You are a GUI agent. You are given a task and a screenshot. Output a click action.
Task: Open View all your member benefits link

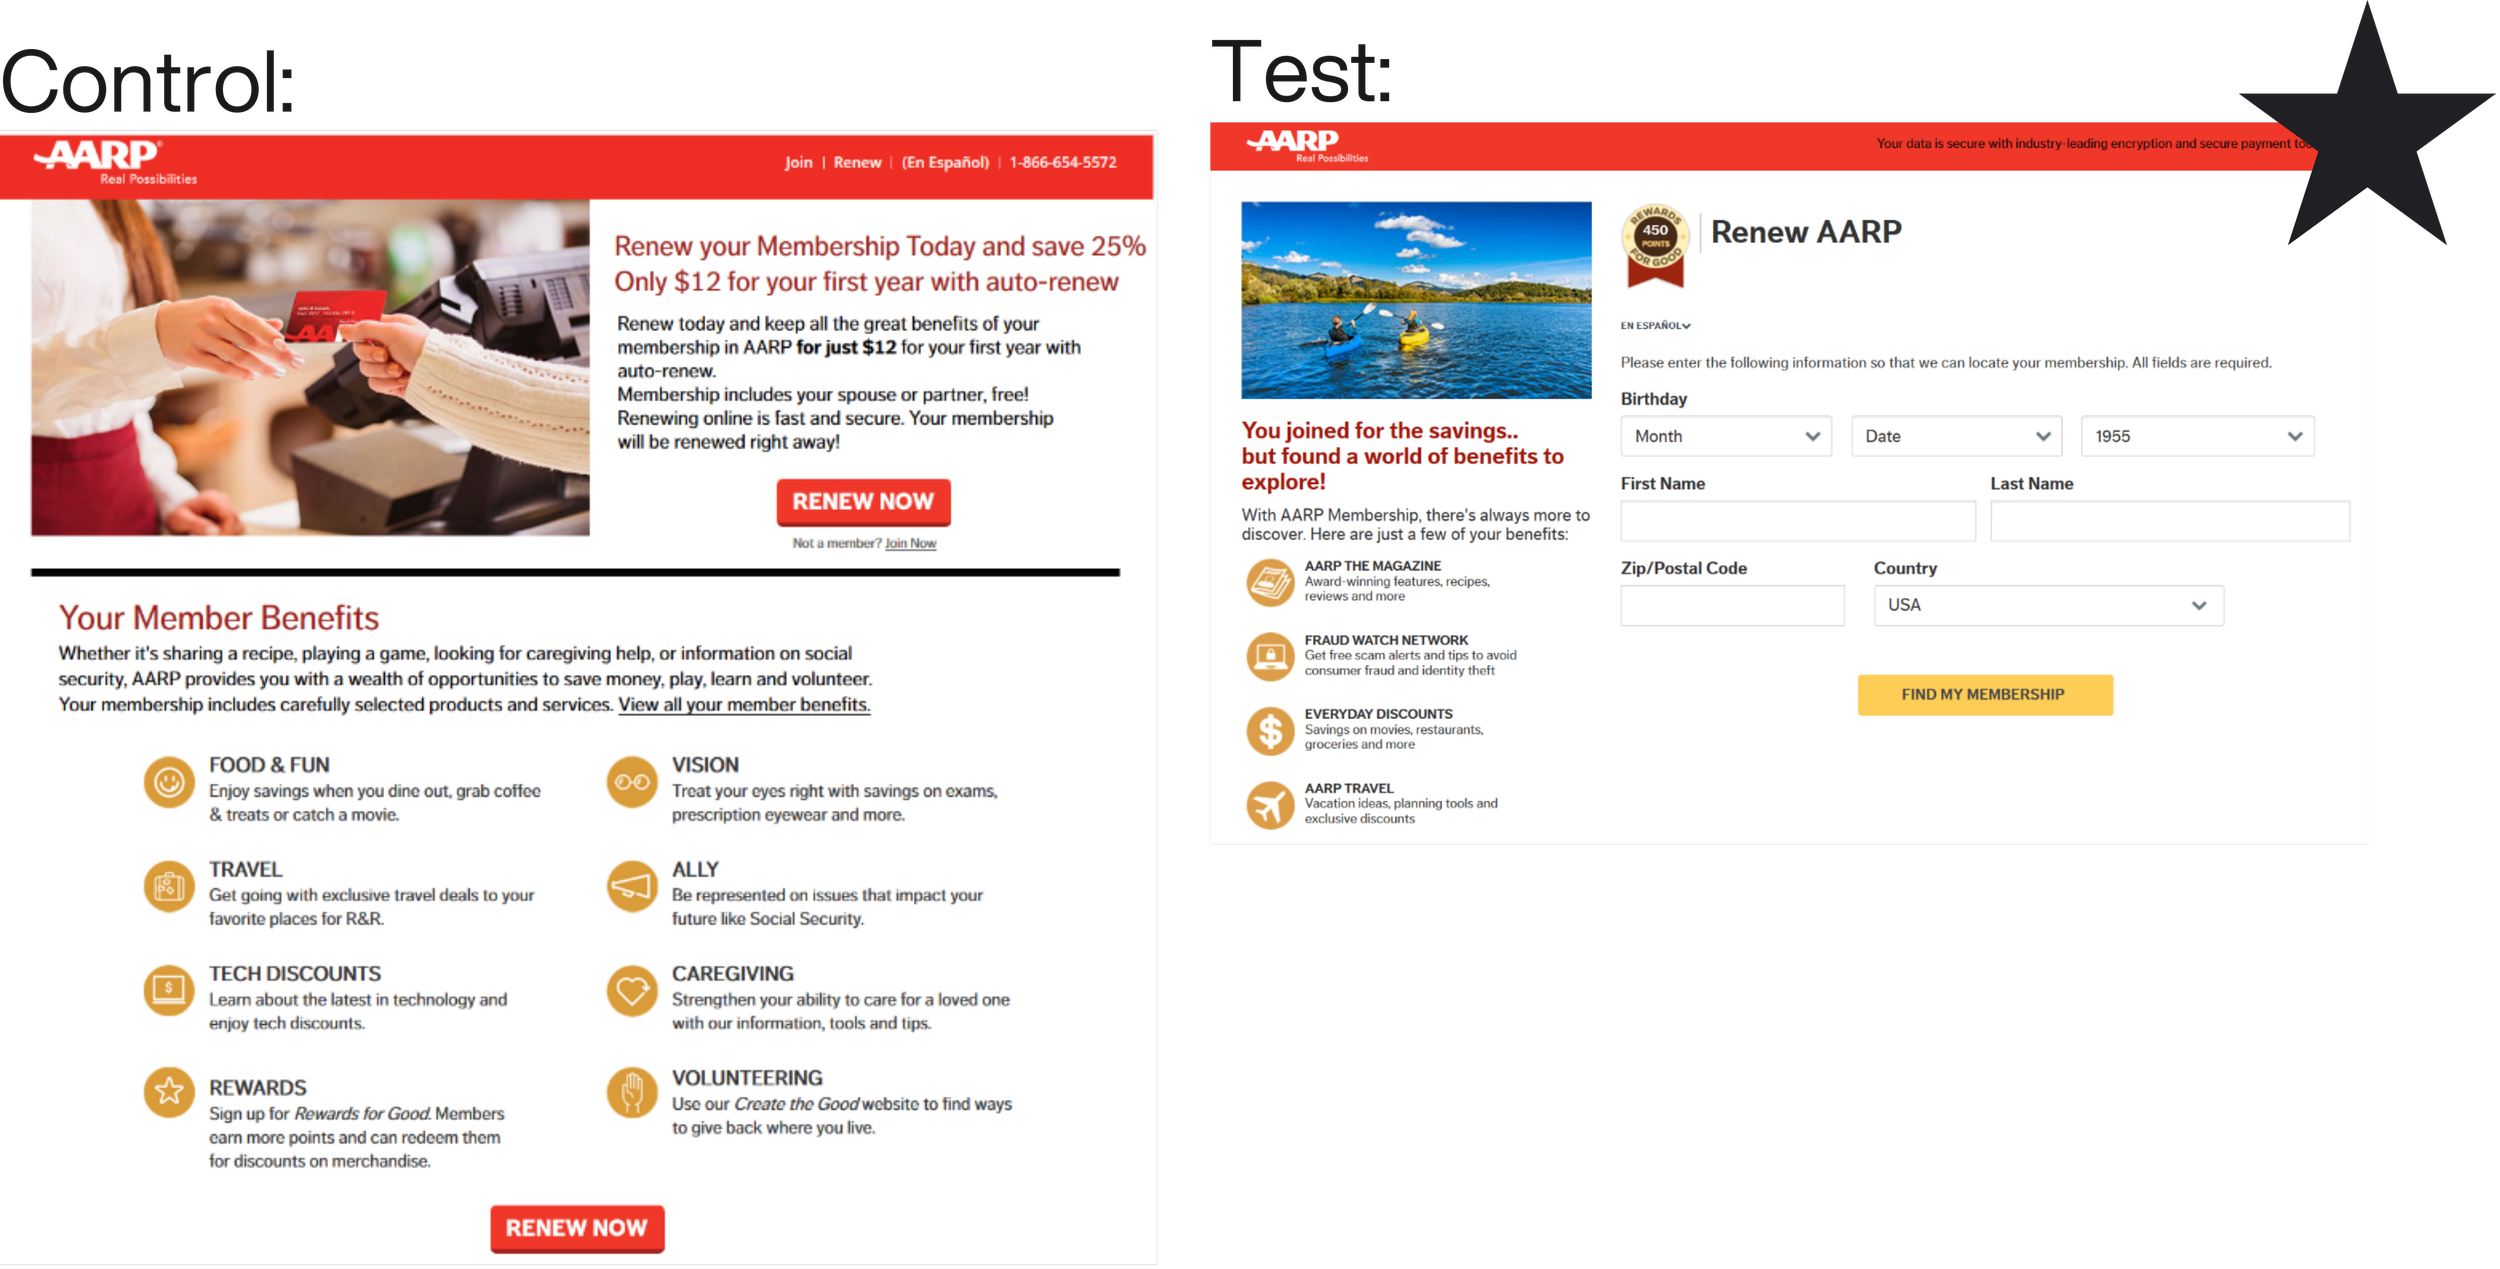point(744,705)
